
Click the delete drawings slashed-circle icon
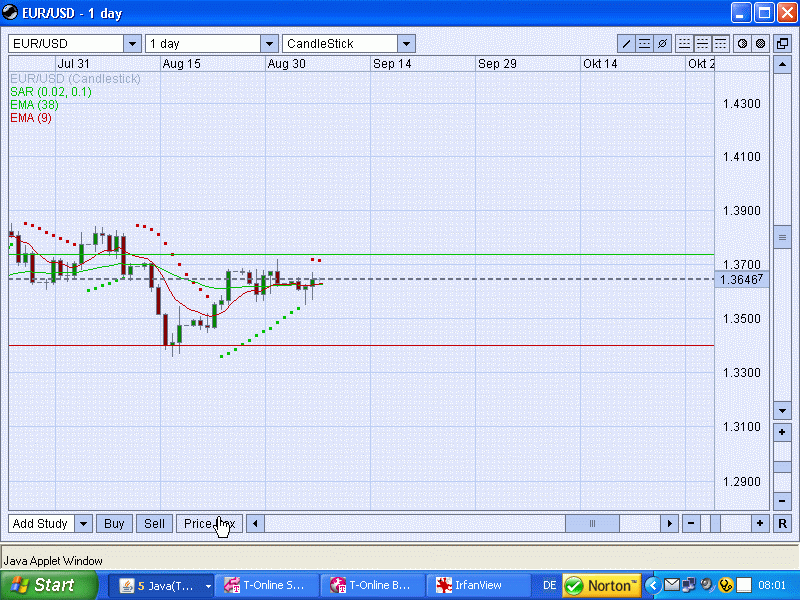point(662,44)
